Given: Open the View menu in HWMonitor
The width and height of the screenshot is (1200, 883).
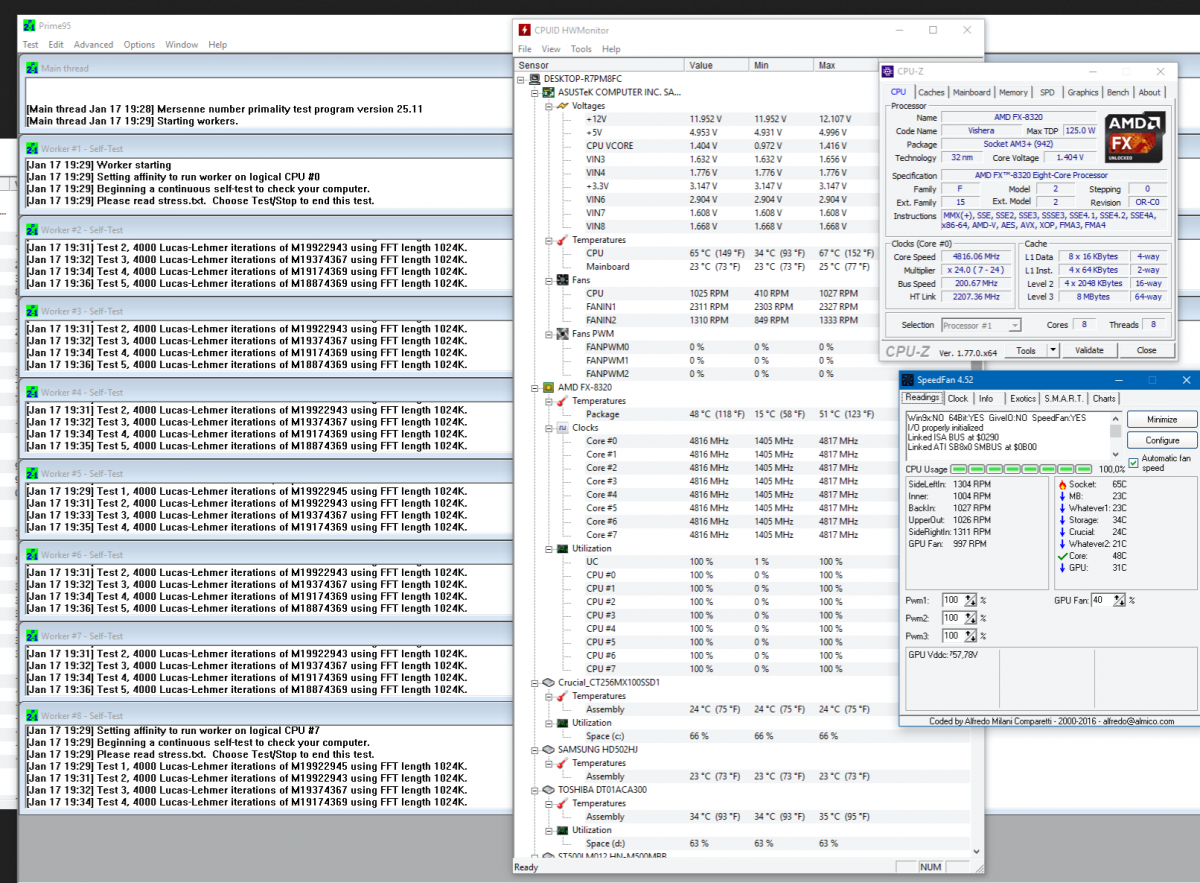Looking at the screenshot, I should pos(551,49).
